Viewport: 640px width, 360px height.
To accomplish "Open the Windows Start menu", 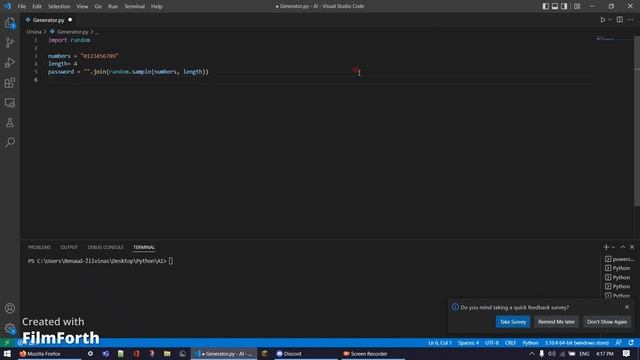I will point(7,353).
